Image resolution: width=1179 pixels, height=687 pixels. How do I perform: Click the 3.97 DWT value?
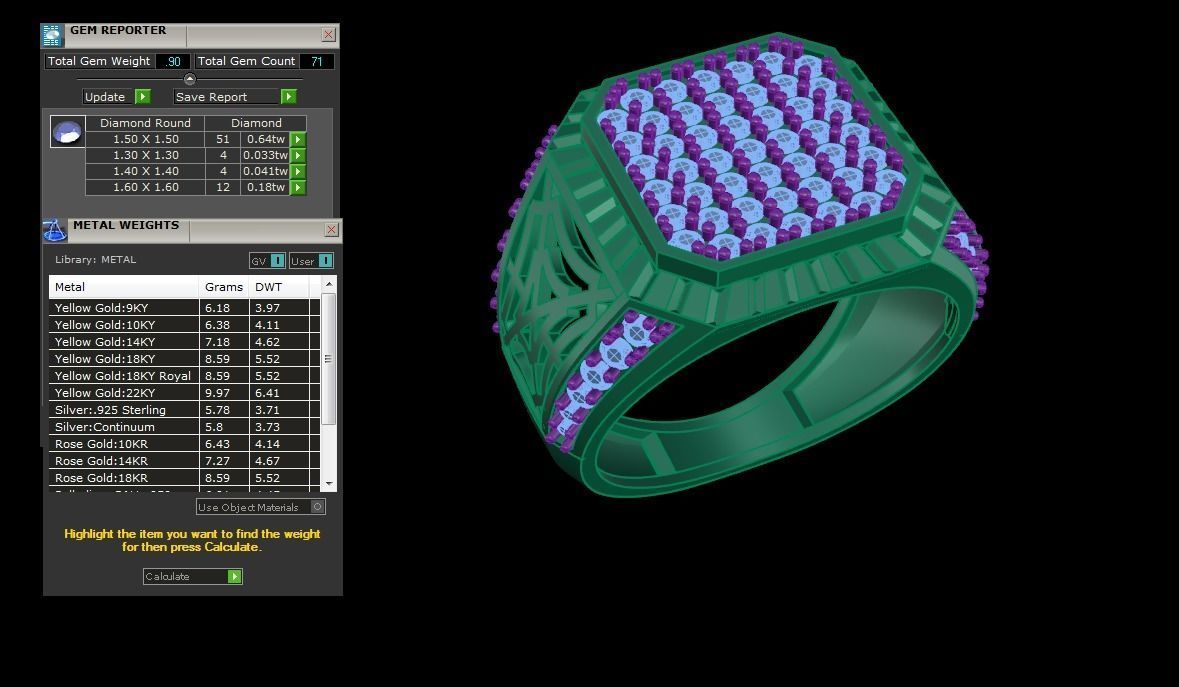pyautogui.click(x=267, y=307)
